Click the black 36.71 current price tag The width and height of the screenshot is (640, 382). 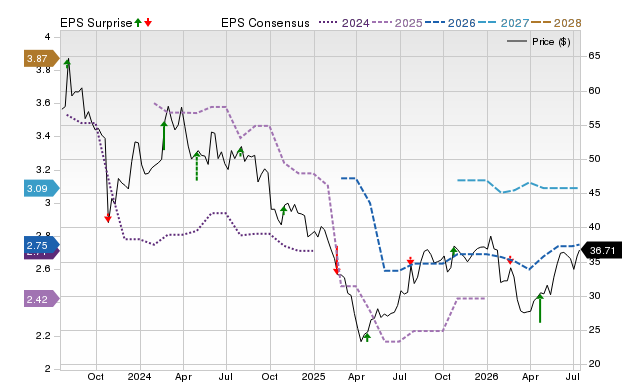[x=601, y=250]
